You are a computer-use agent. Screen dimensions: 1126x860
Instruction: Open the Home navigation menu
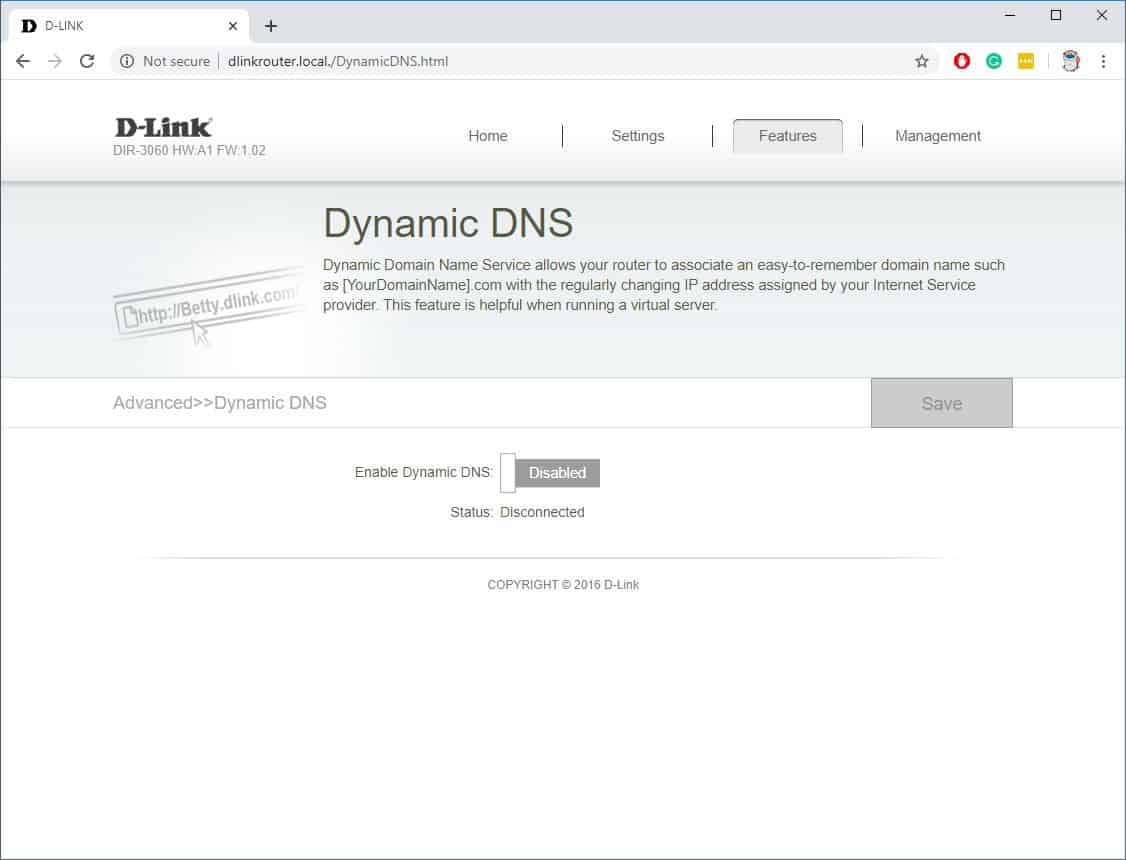pyautogui.click(x=487, y=136)
